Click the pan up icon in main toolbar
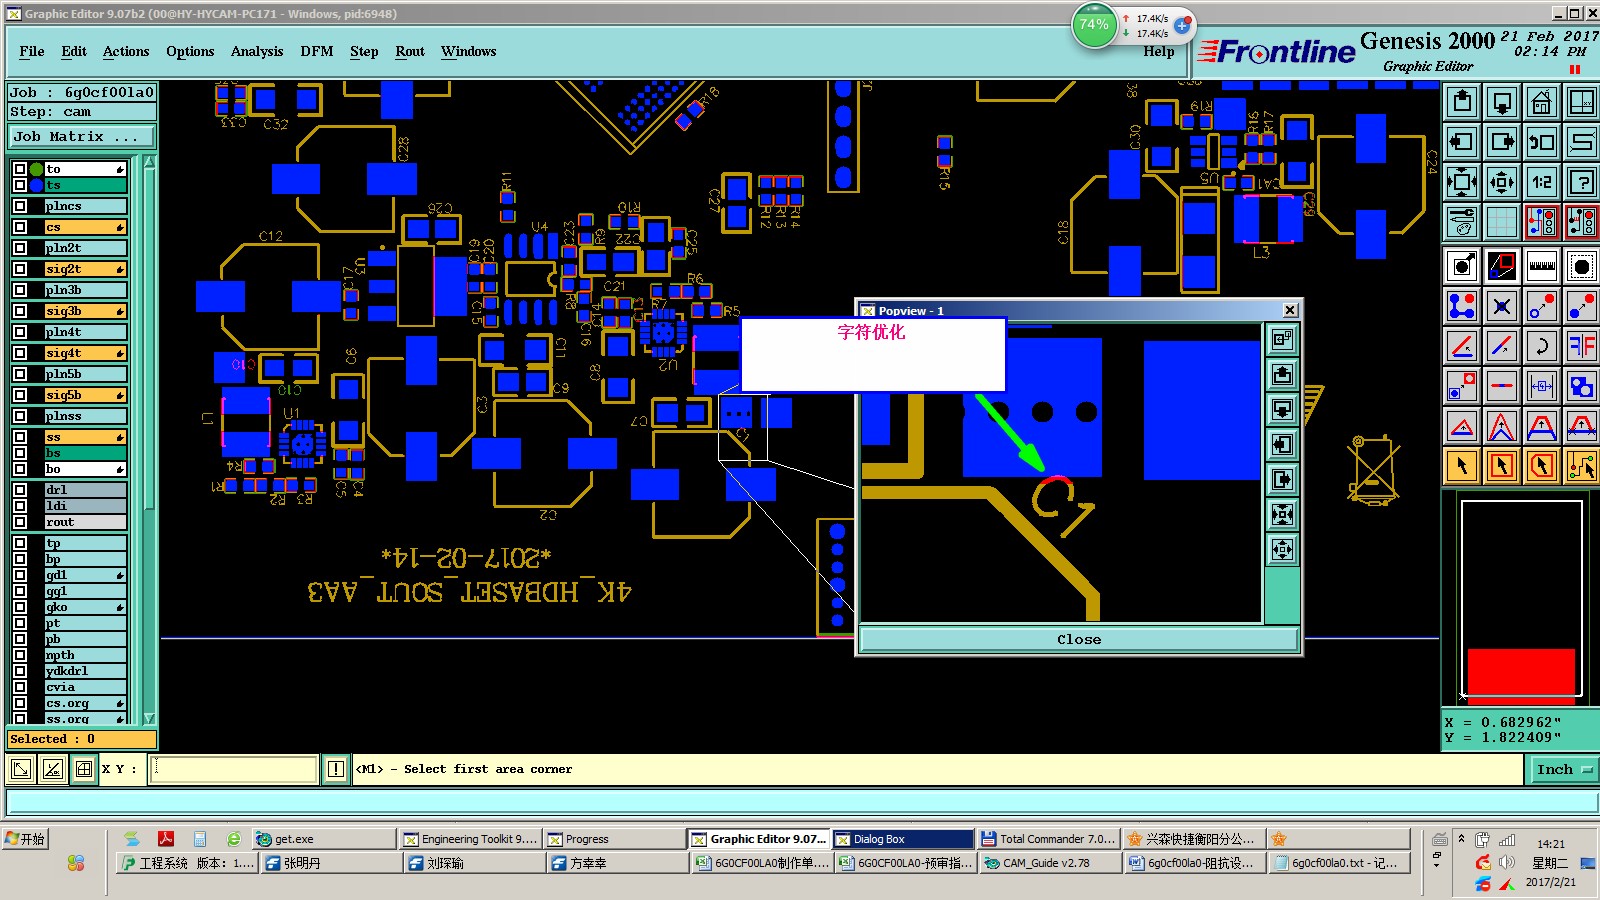1600x900 pixels. 1462,102
